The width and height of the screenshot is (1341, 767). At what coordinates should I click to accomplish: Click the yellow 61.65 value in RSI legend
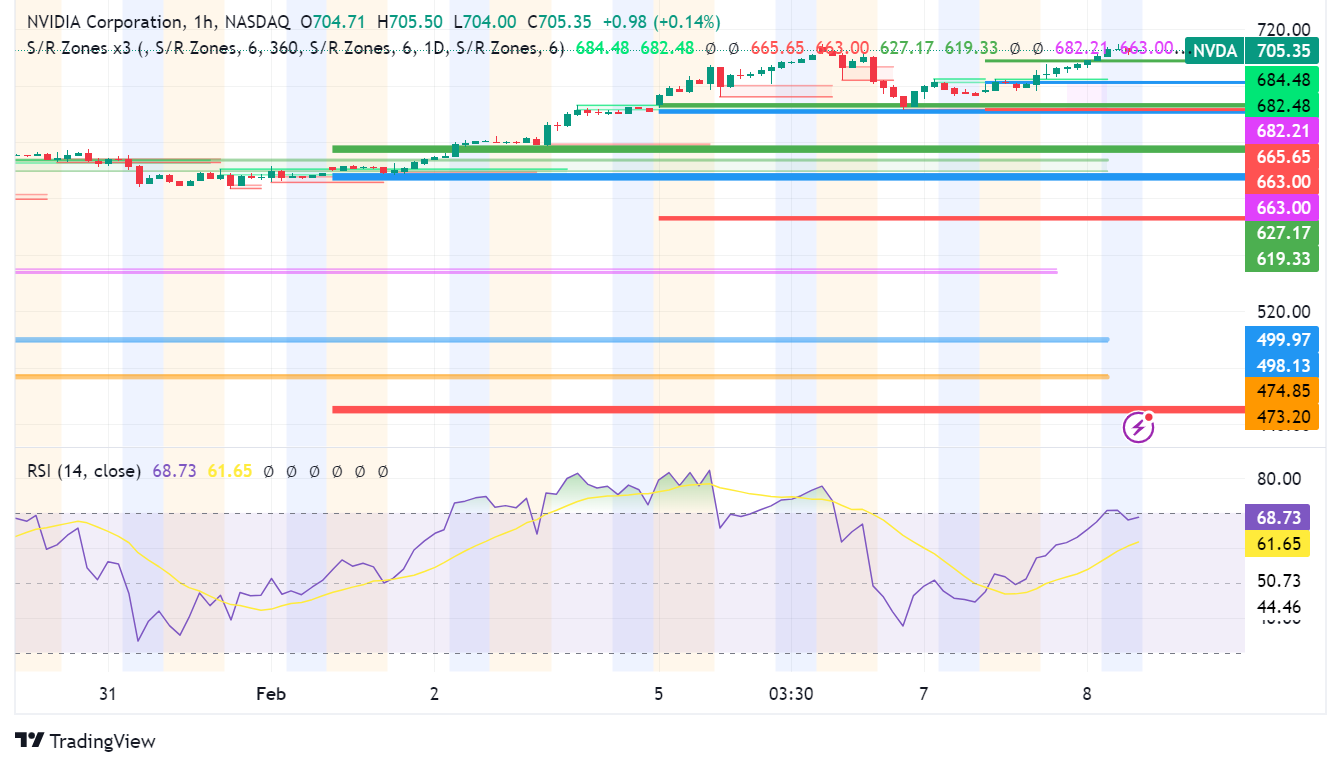tap(229, 470)
